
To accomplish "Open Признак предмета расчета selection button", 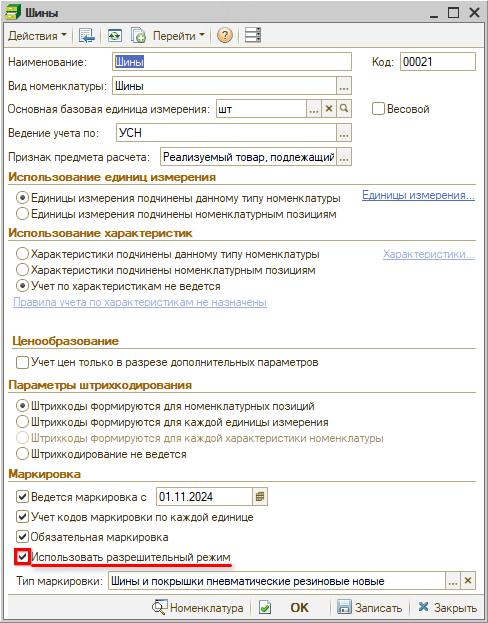I will [x=344, y=157].
